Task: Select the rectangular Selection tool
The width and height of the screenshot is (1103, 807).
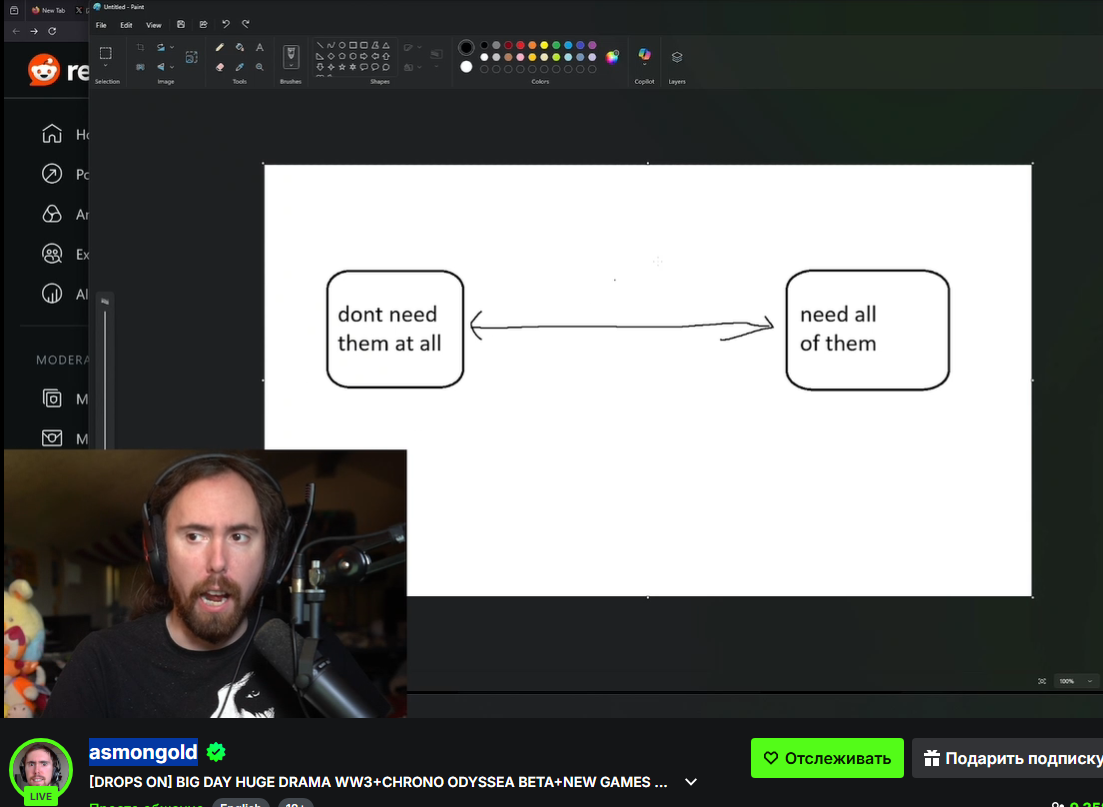Action: [x=106, y=53]
